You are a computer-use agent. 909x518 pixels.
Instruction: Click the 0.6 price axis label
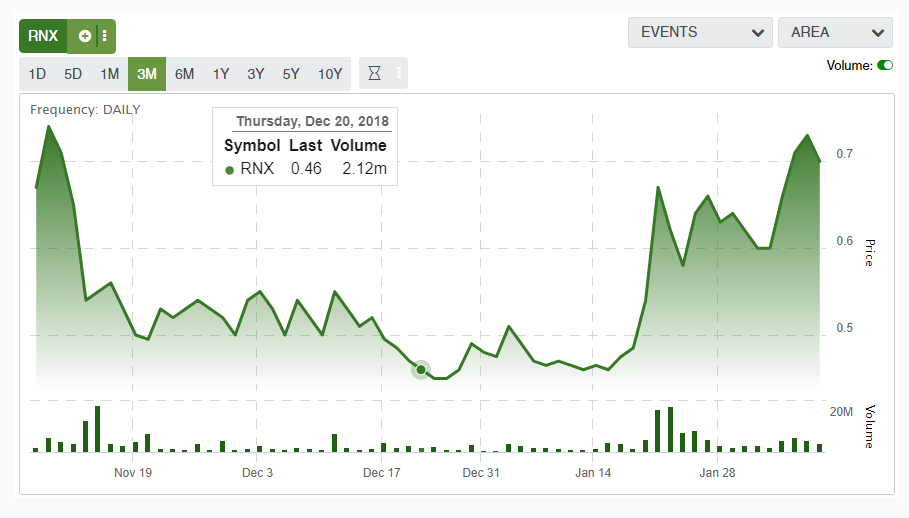click(844, 241)
